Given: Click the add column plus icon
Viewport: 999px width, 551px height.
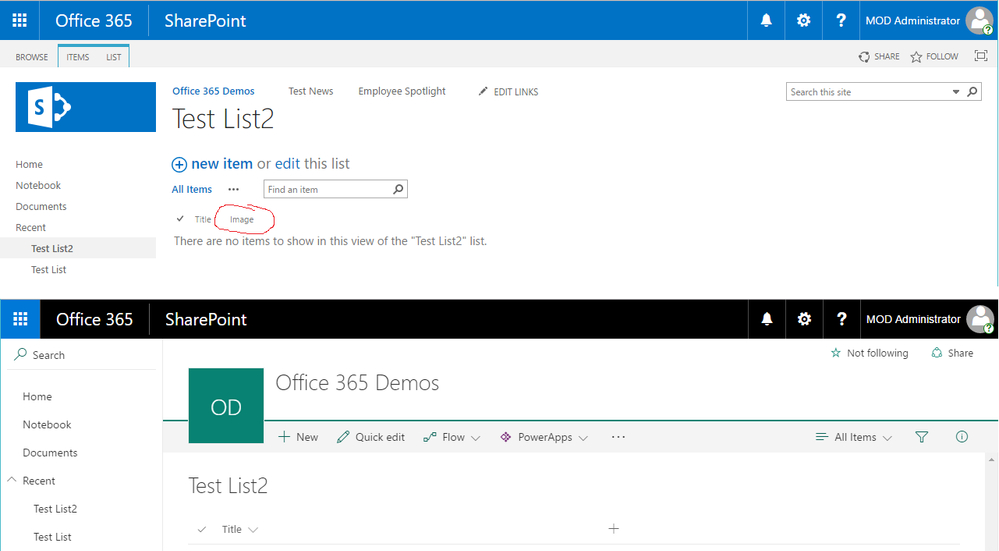Looking at the screenshot, I should [x=613, y=529].
